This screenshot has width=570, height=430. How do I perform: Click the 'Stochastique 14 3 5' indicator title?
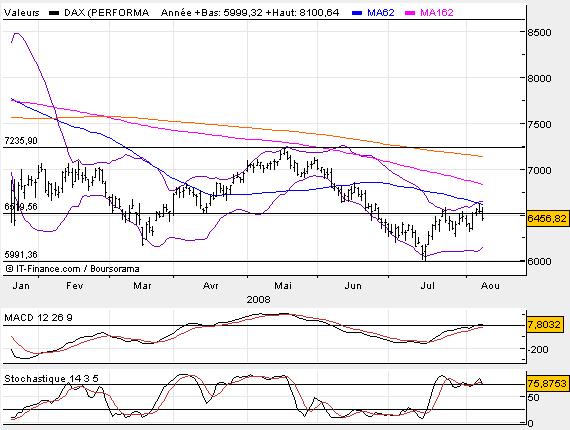[x=51, y=379]
